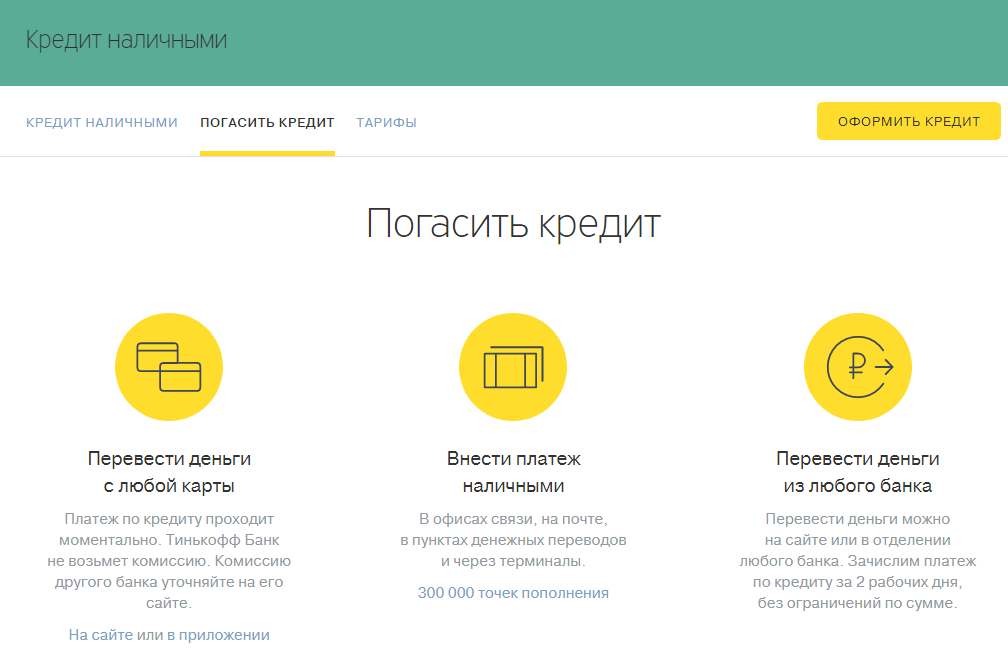Click the ₽ symbol inside the right circle

(x=855, y=368)
